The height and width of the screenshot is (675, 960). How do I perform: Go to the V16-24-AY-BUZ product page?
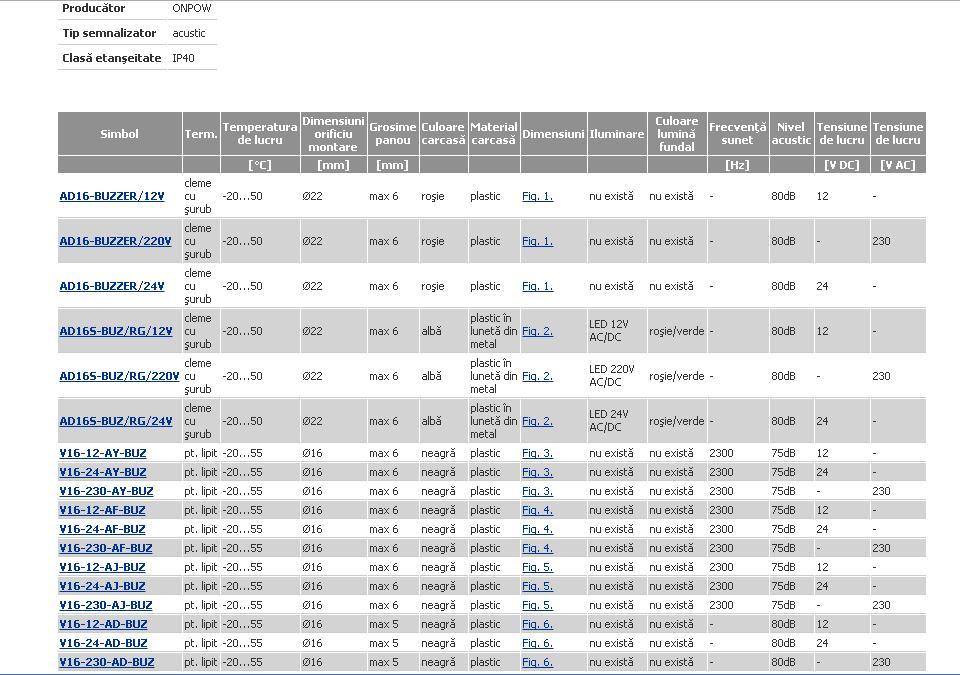(x=103, y=472)
